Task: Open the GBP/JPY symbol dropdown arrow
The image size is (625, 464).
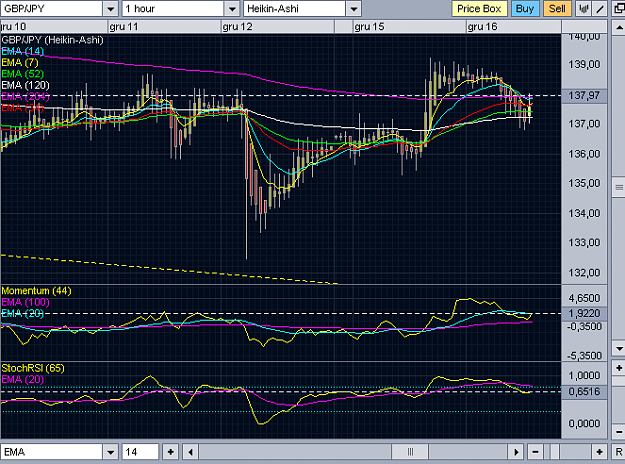Action: tap(110, 8)
